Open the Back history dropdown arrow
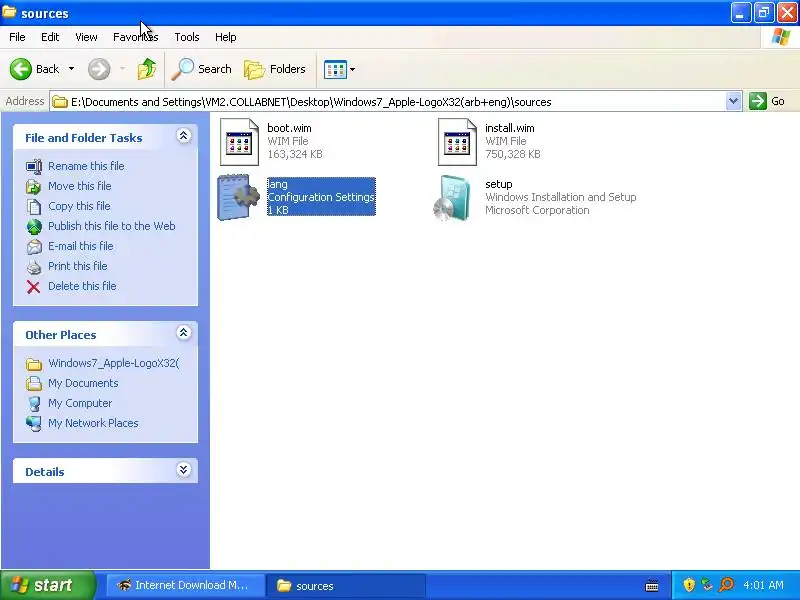This screenshot has width=800, height=600. pyautogui.click(x=71, y=69)
